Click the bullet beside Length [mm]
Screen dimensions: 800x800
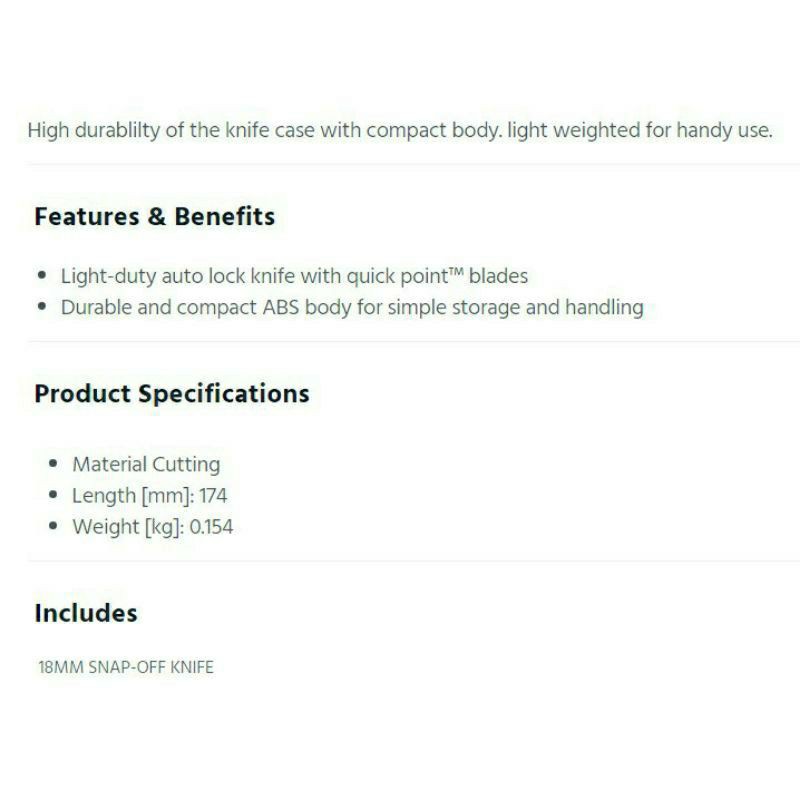53,496
